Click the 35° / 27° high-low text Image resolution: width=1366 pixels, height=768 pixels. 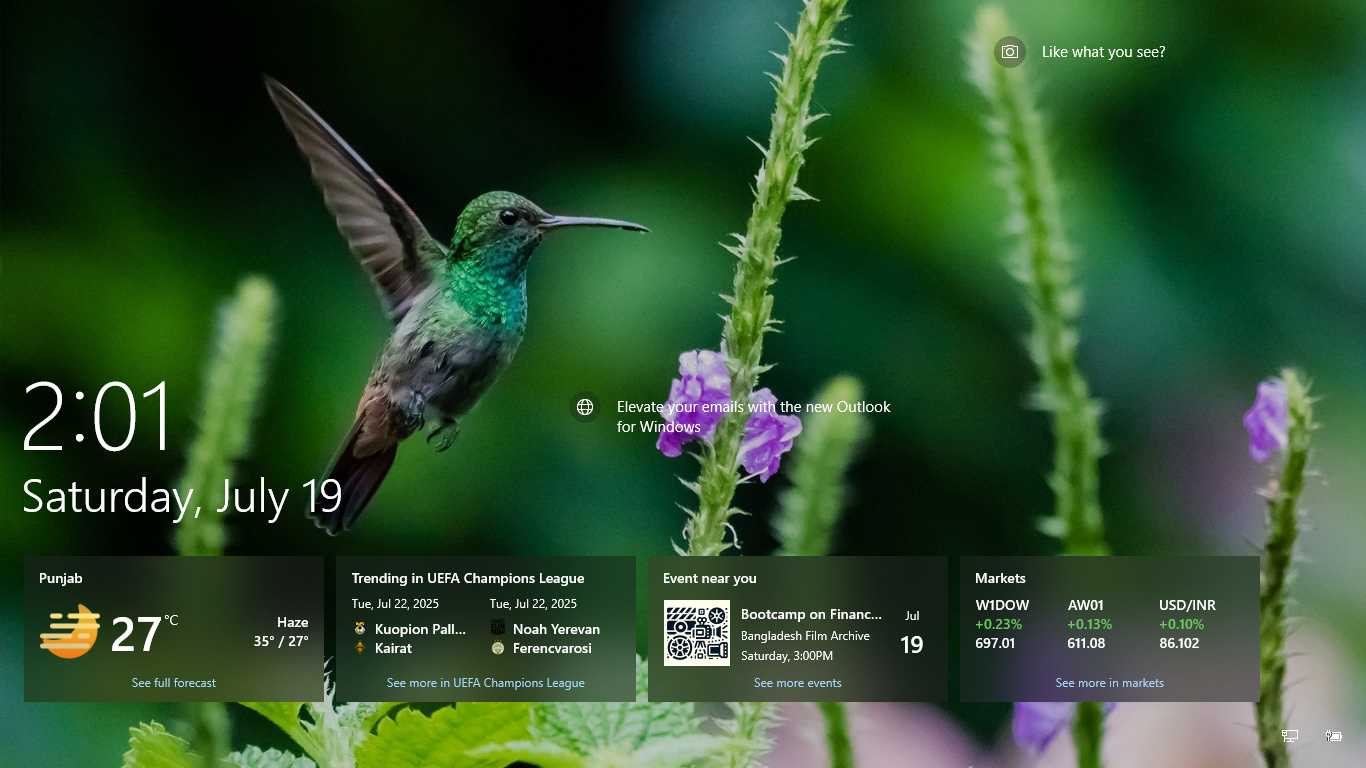281,641
